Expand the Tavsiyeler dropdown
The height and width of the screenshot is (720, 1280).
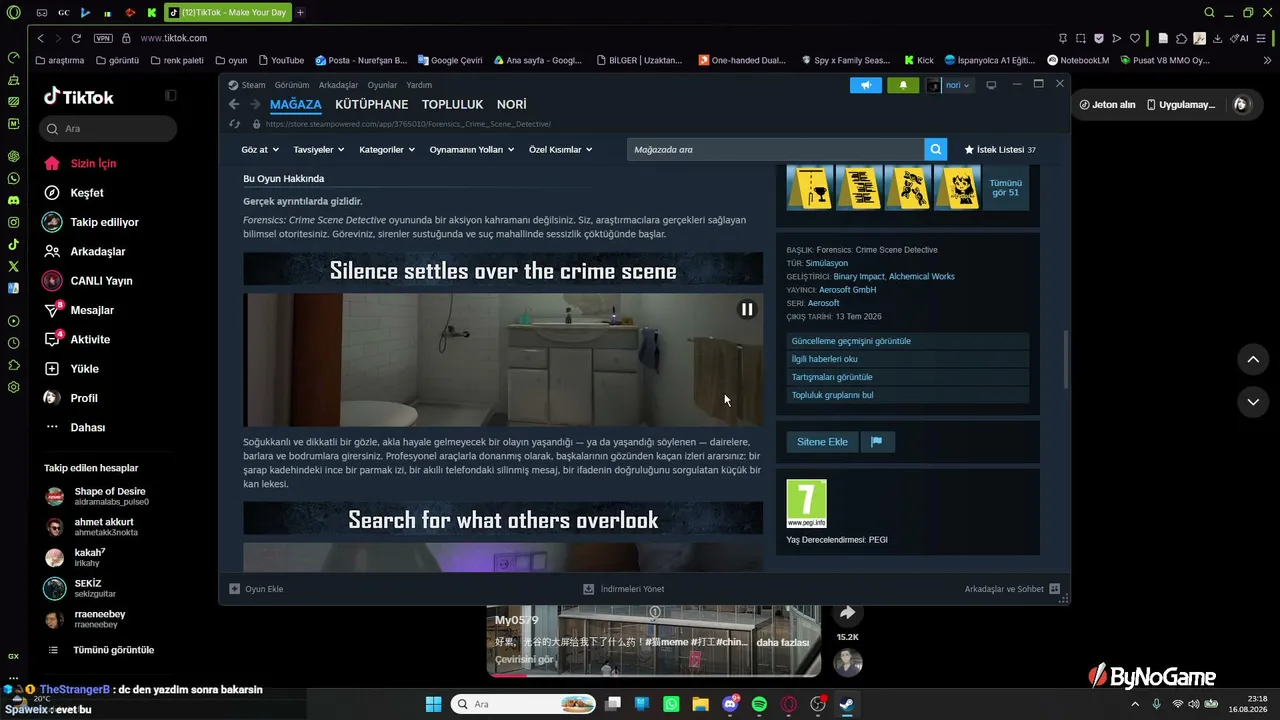coord(318,150)
